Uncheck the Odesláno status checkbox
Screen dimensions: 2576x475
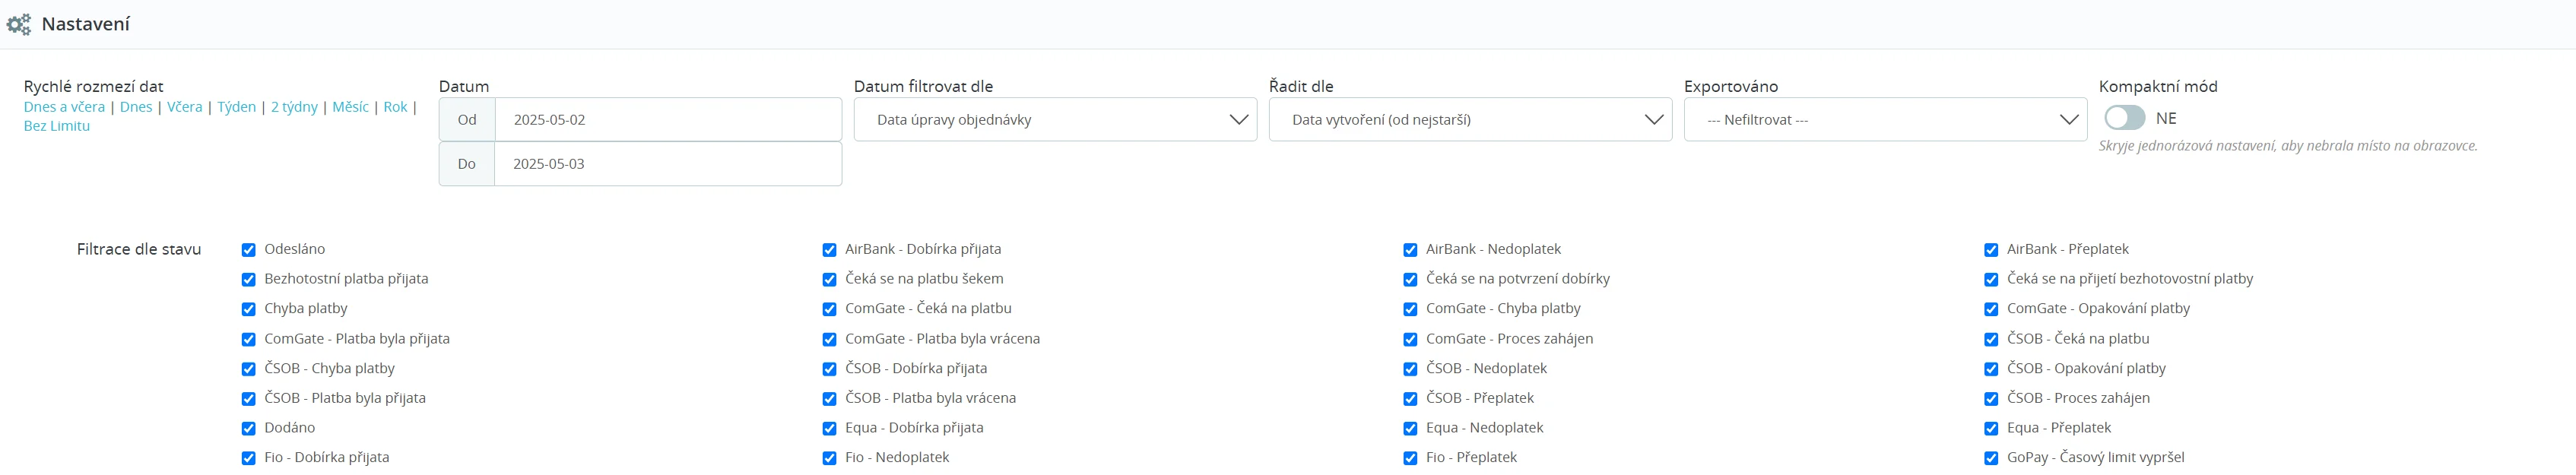coord(249,250)
